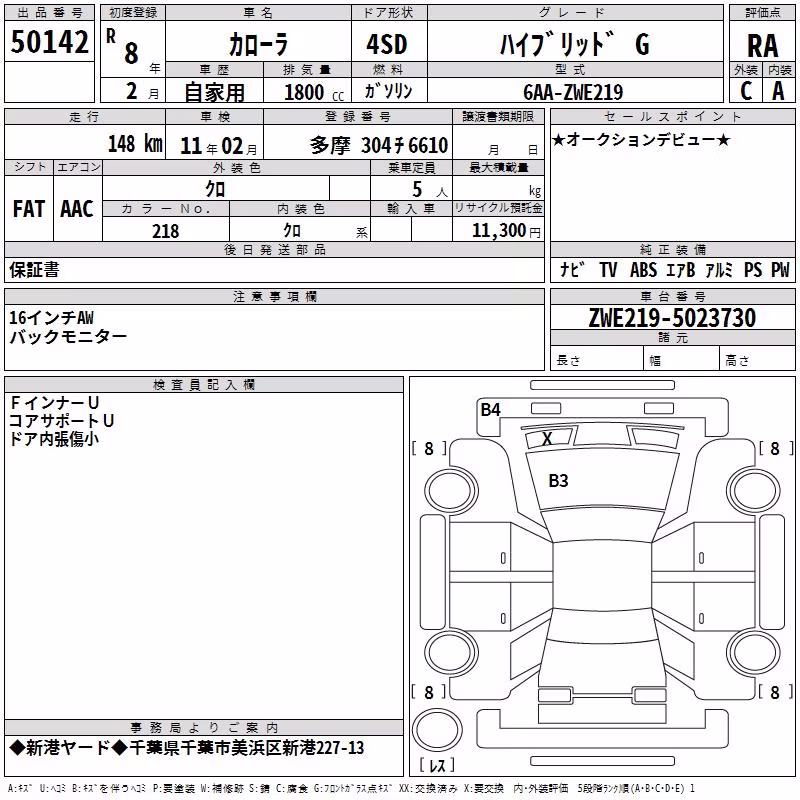Click the air conditioner value AAC
This screenshot has height=800, width=800.
77,209
